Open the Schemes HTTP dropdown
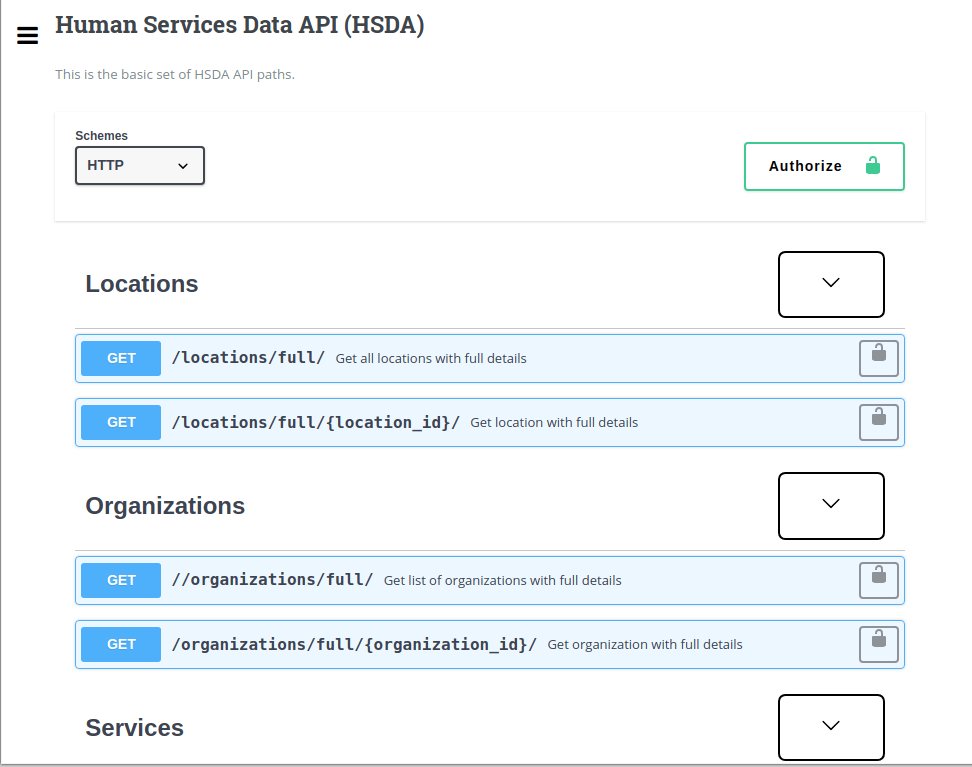The height and width of the screenshot is (767, 972). tap(140, 166)
